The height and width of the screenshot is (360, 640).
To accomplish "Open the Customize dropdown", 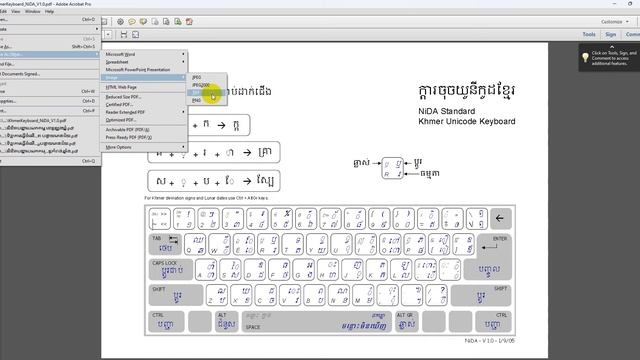I will point(615,22).
